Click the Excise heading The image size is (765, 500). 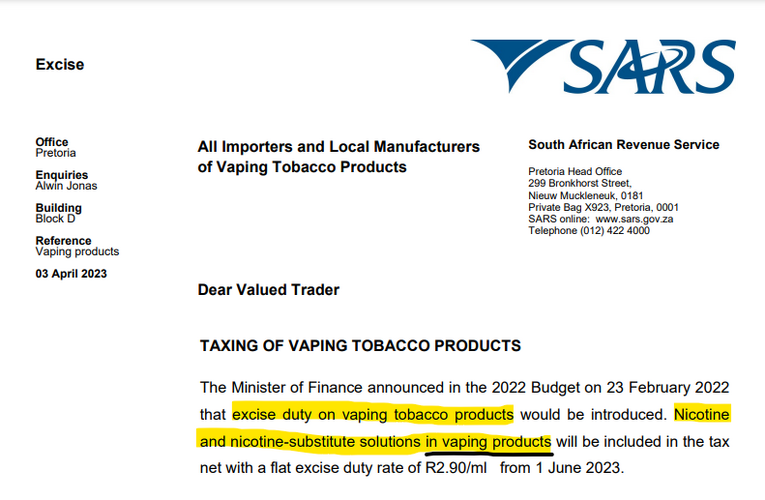(x=60, y=64)
